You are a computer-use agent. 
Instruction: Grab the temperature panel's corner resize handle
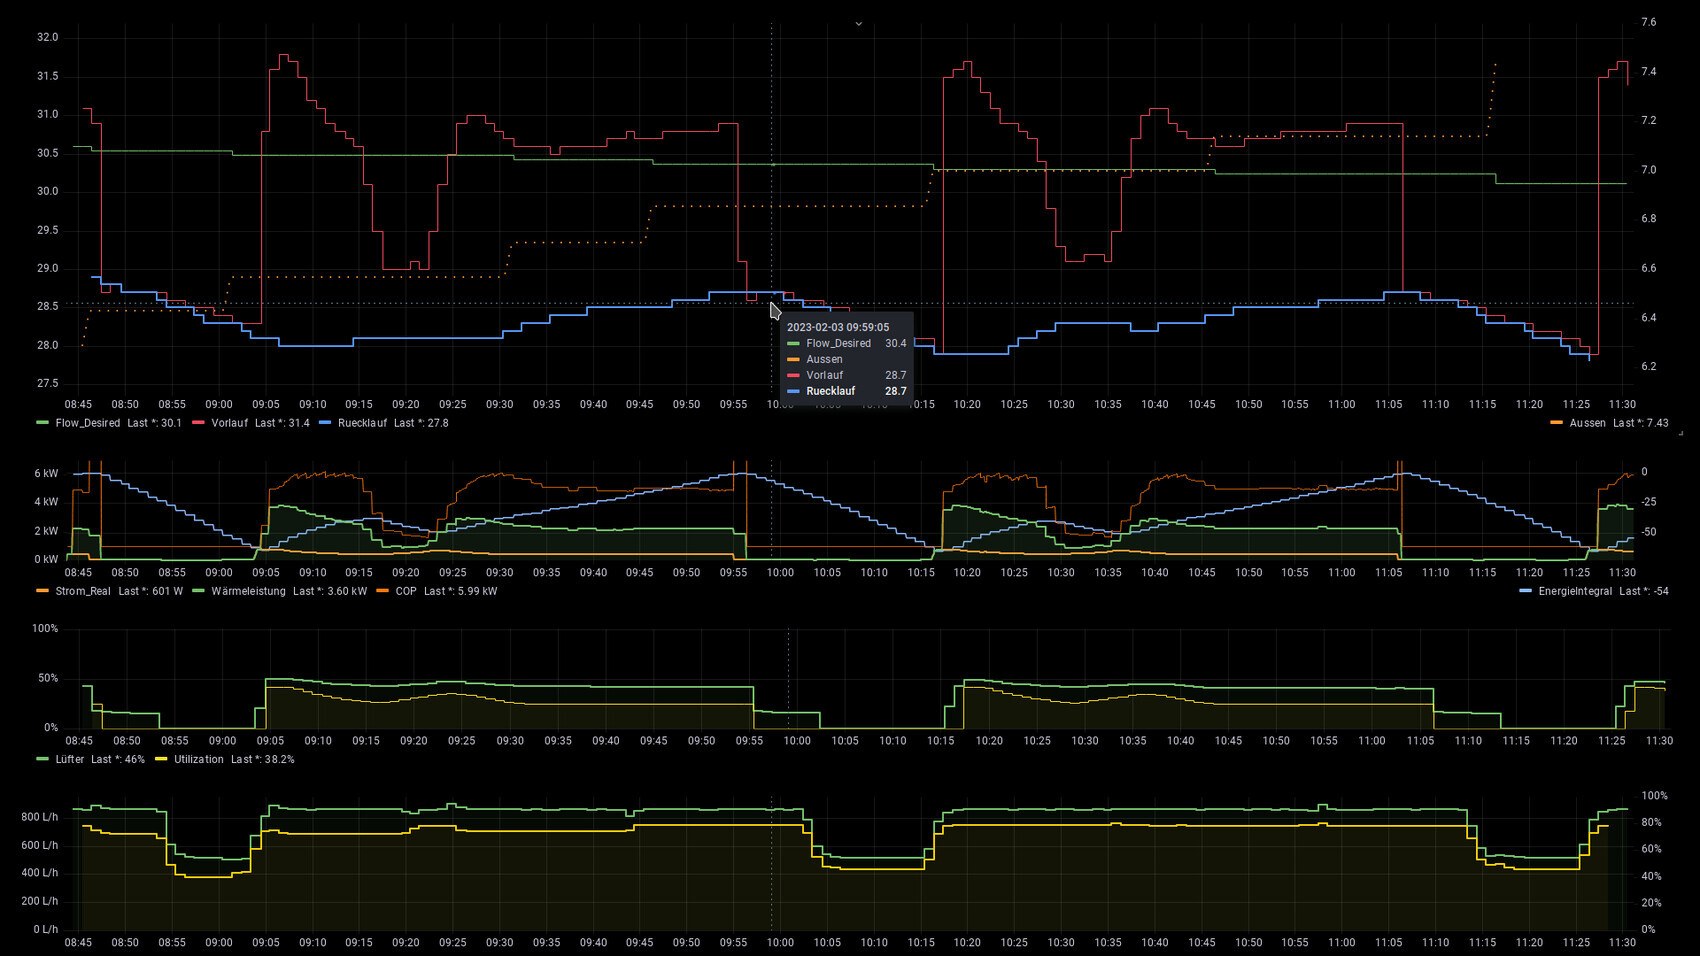(1680, 433)
